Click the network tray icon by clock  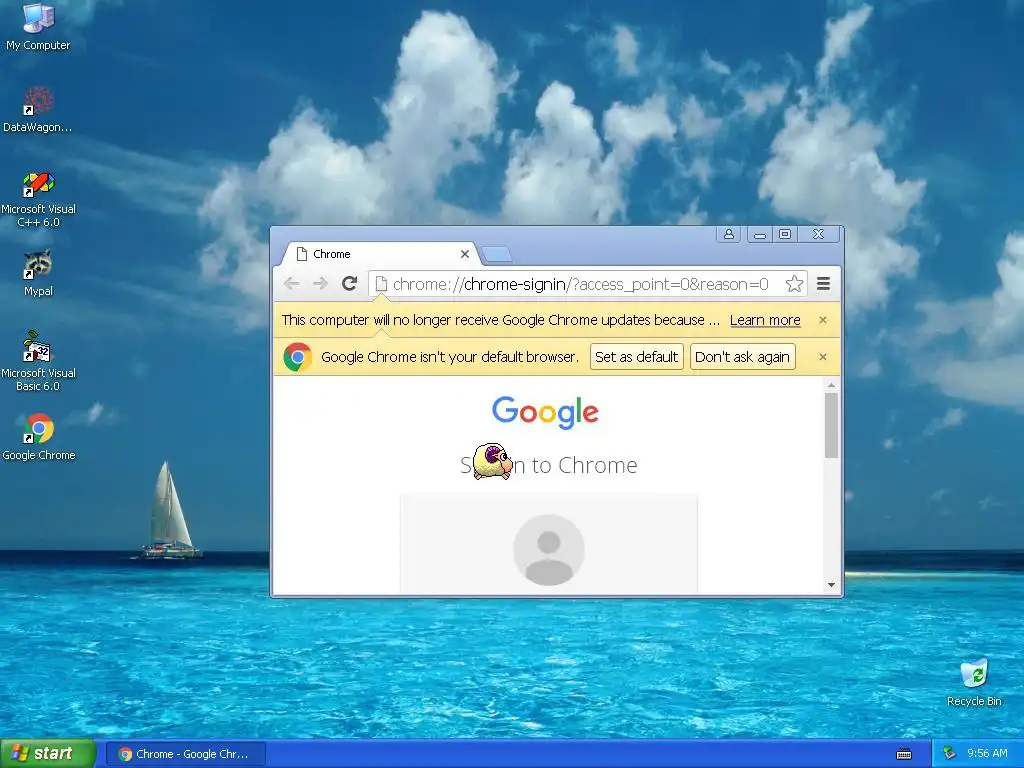950,754
